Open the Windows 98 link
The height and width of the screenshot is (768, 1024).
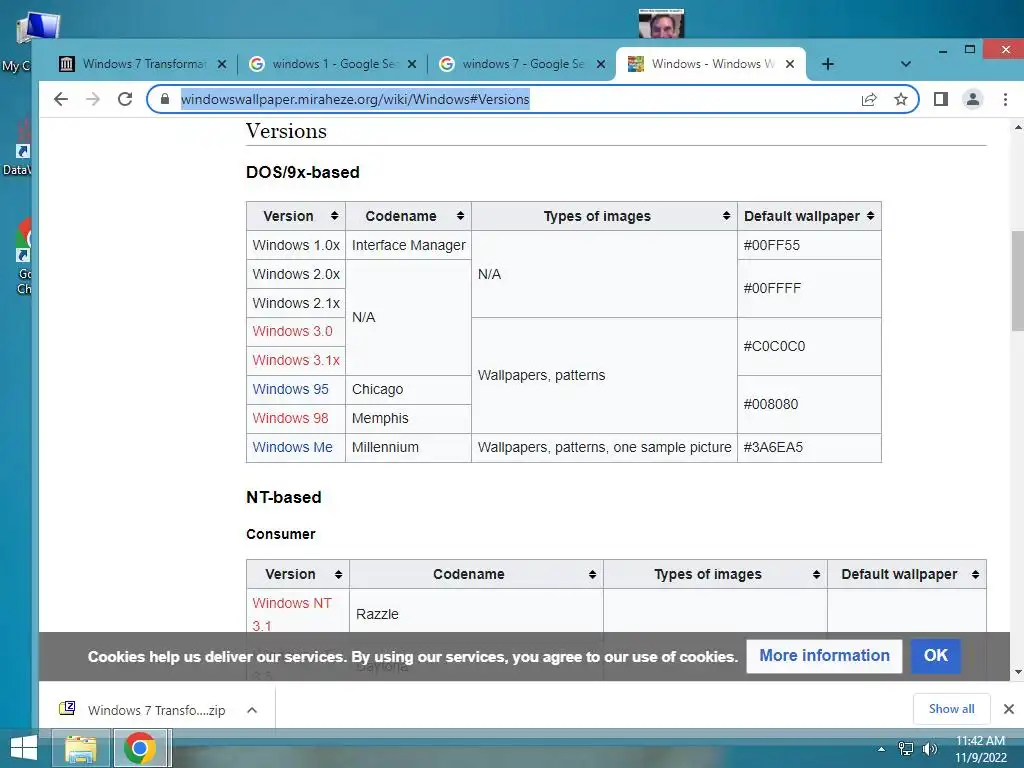pyautogui.click(x=290, y=418)
